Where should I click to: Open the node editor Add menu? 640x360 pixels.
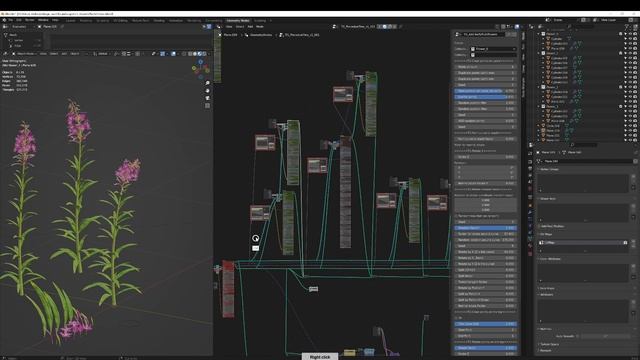tap(250, 27)
